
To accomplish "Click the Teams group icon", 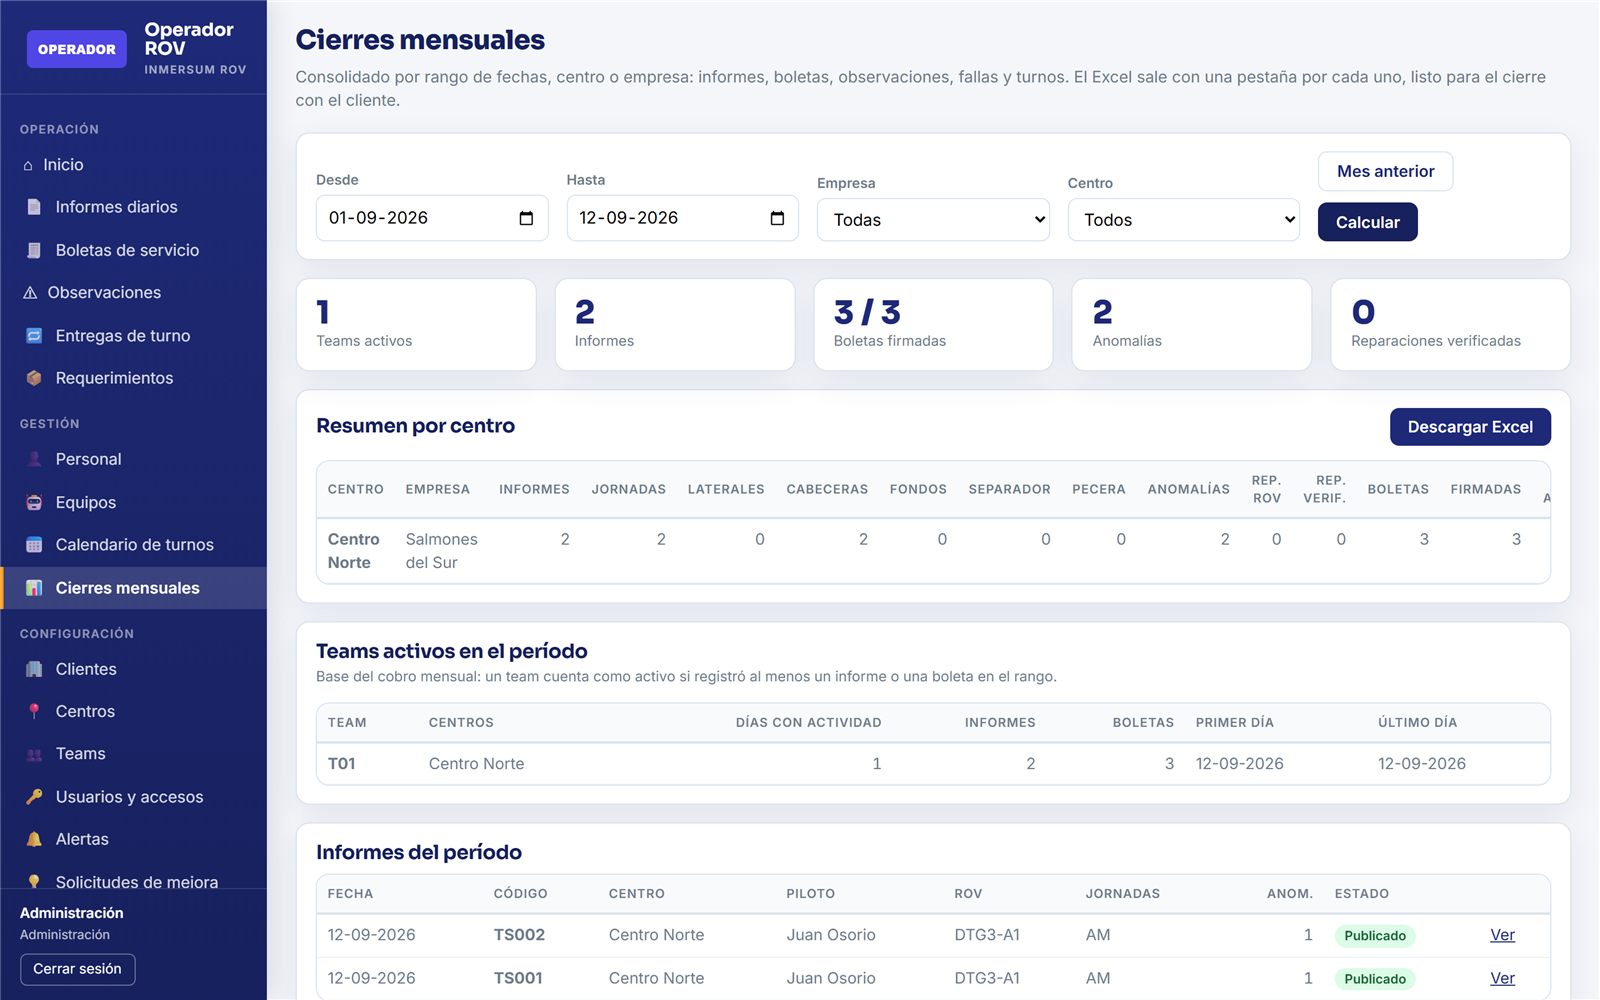I will [x=34, y=754].
